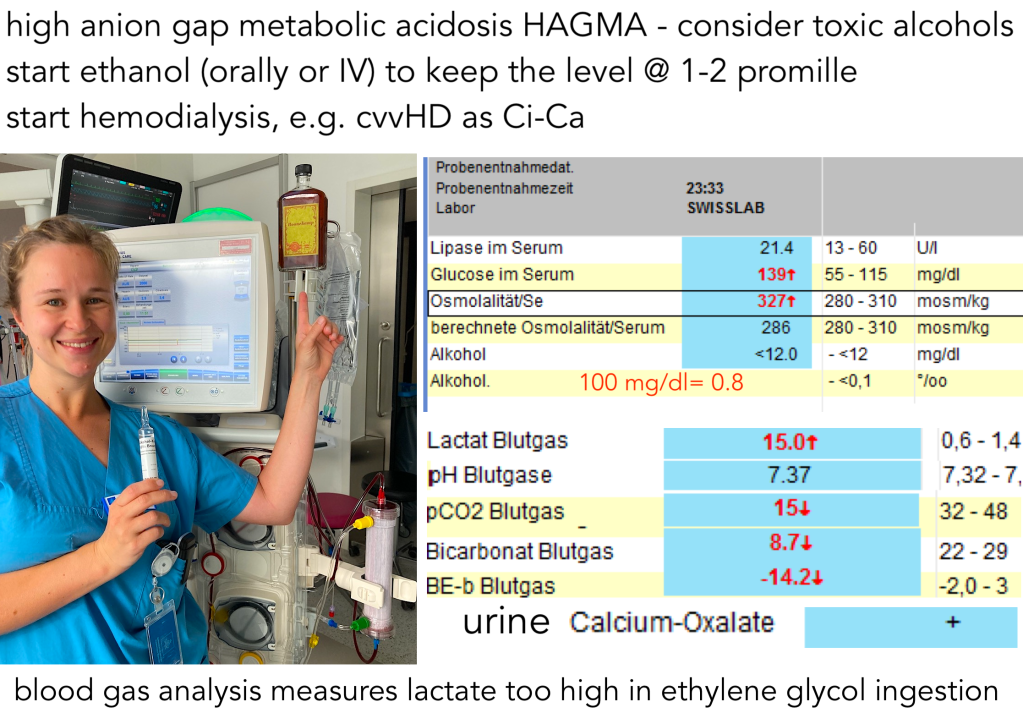Select the highlighted Osmolalität/Se value 327
Image resolution: width=1023 pixels, height=713 pixels.
[x=775, y=302]
